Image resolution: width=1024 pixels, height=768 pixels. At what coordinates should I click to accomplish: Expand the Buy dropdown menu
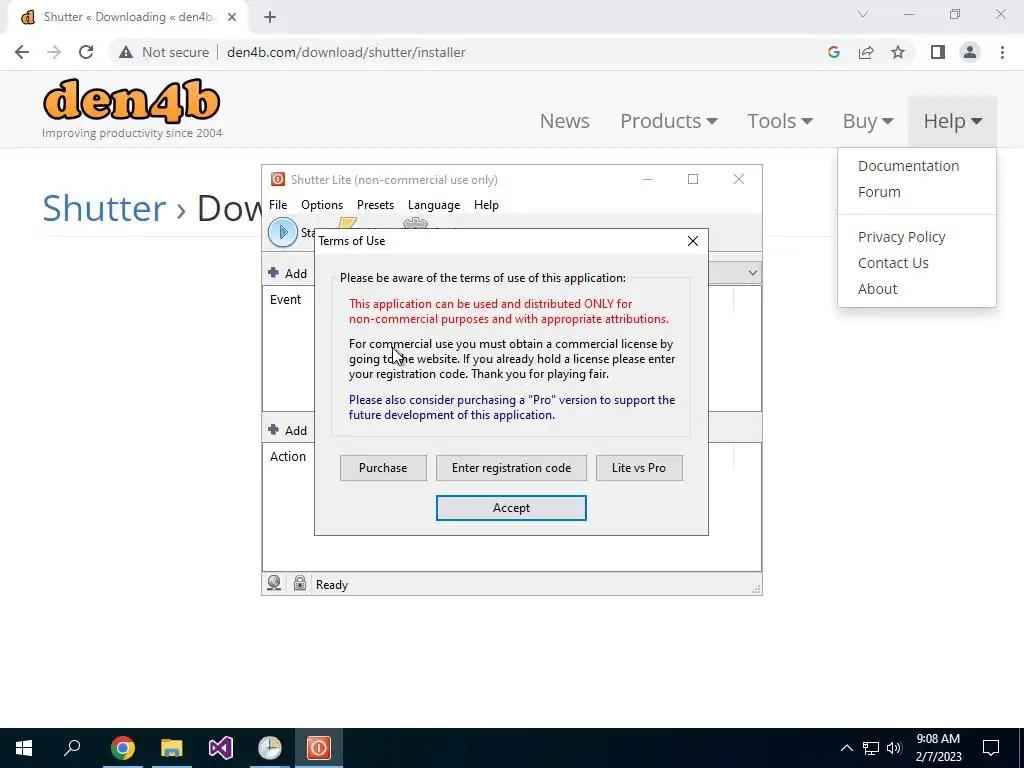point(868,121)
